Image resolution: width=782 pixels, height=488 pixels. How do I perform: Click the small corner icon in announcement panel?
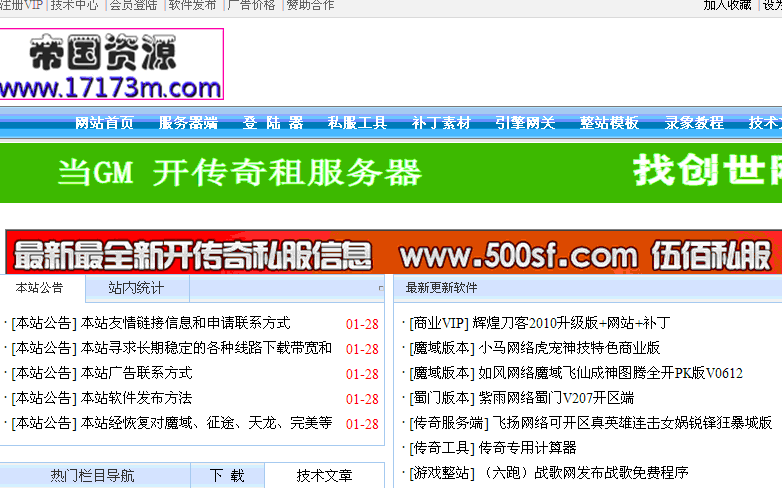380,288
